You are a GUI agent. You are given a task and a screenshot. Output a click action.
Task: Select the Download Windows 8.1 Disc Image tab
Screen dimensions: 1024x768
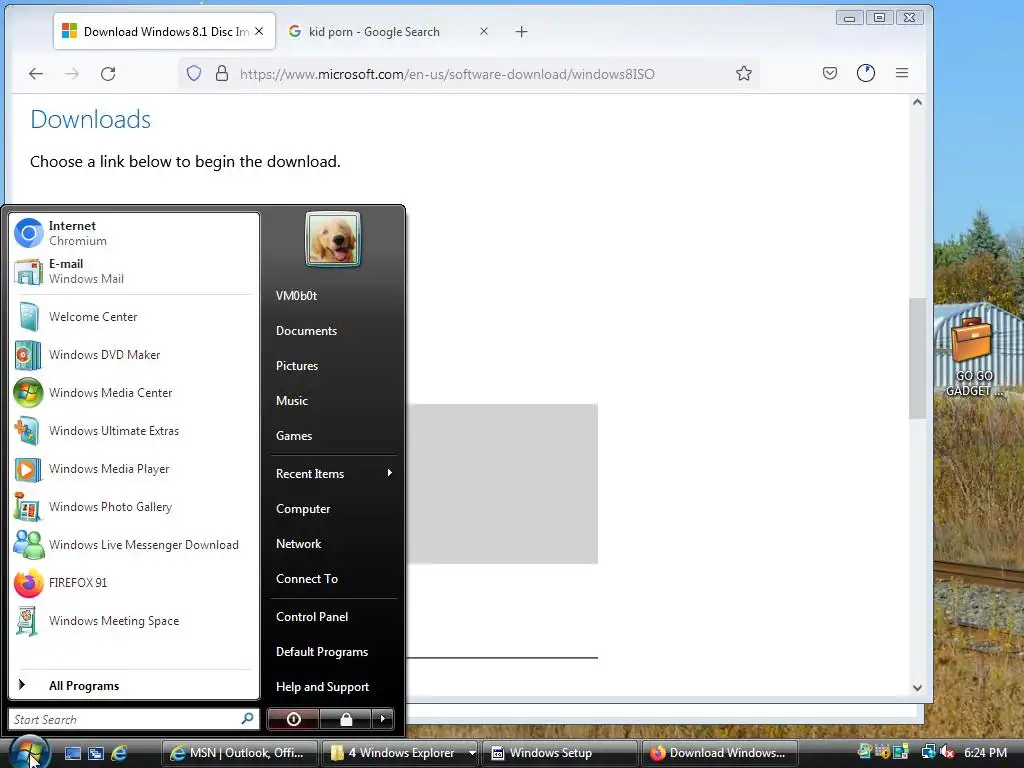pyautogui.click(x=164, y=31)
